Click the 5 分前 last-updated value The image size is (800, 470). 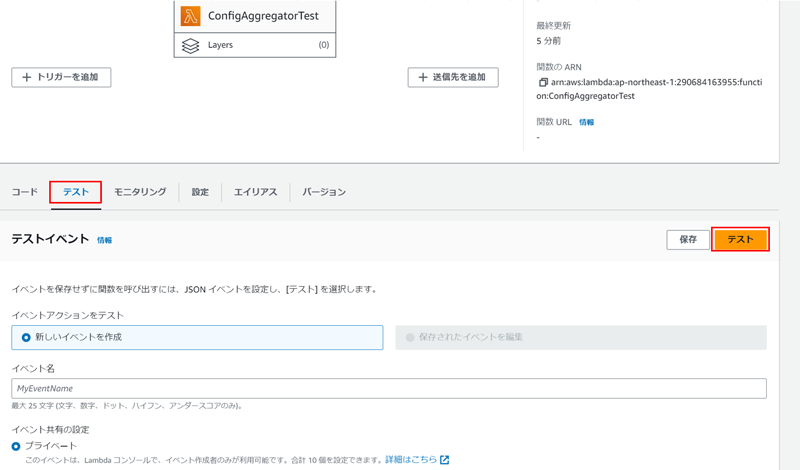coord(548,41)
